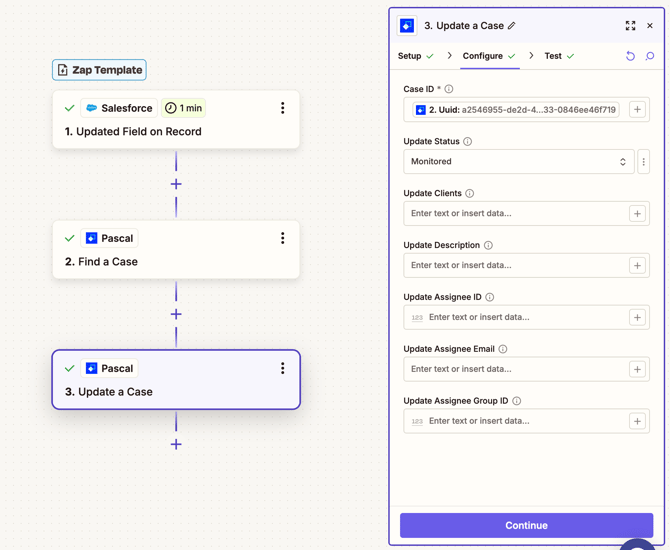Select the Updated Field on Record step
This screenshot has width=670, height=550.
point(160,131)
